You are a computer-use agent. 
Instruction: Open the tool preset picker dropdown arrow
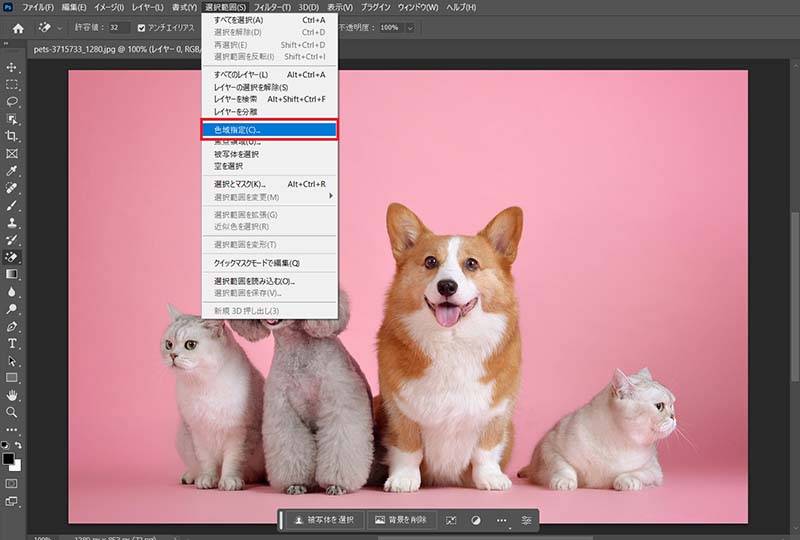[x=60, y=28]
